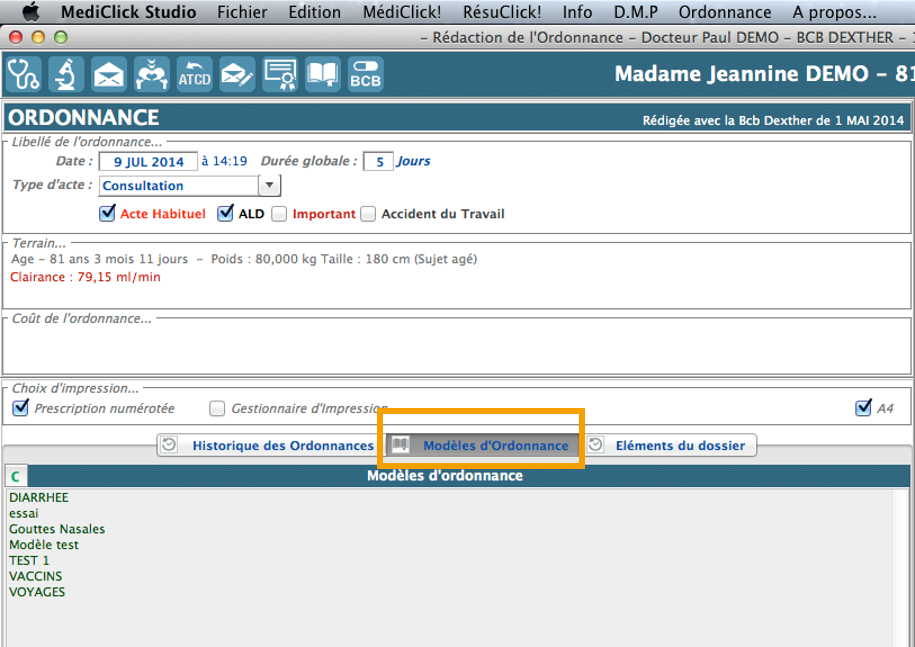This screenshot has height=647, width=915.
Task: Click the Durée globale days field
Action: point(378,161)
